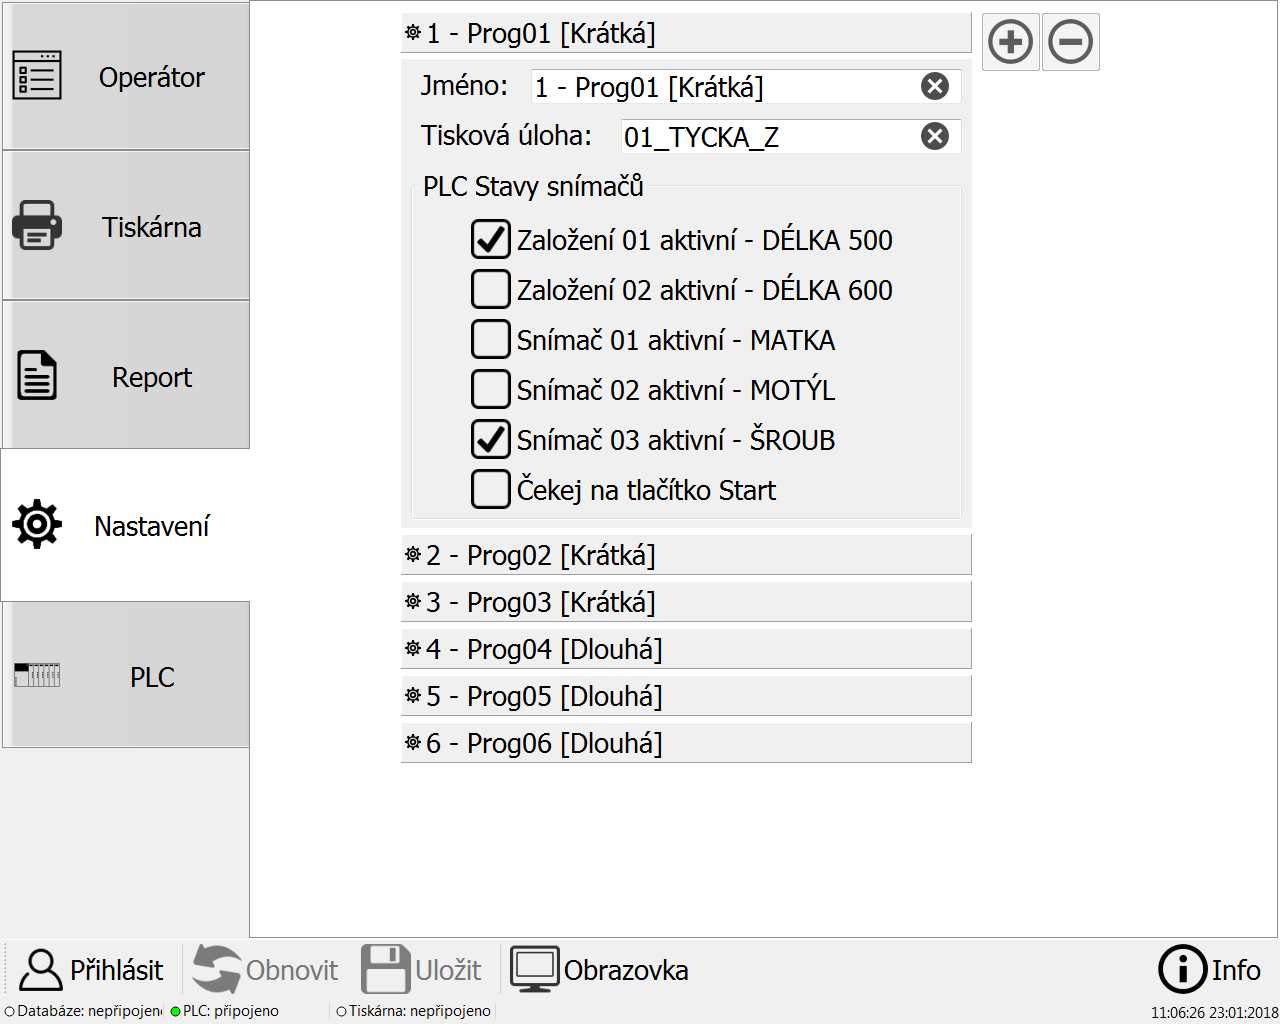Click the gear icon beside 2 - Prog02
This screenshot has width=1280, height=1024.
coord(413,554)
